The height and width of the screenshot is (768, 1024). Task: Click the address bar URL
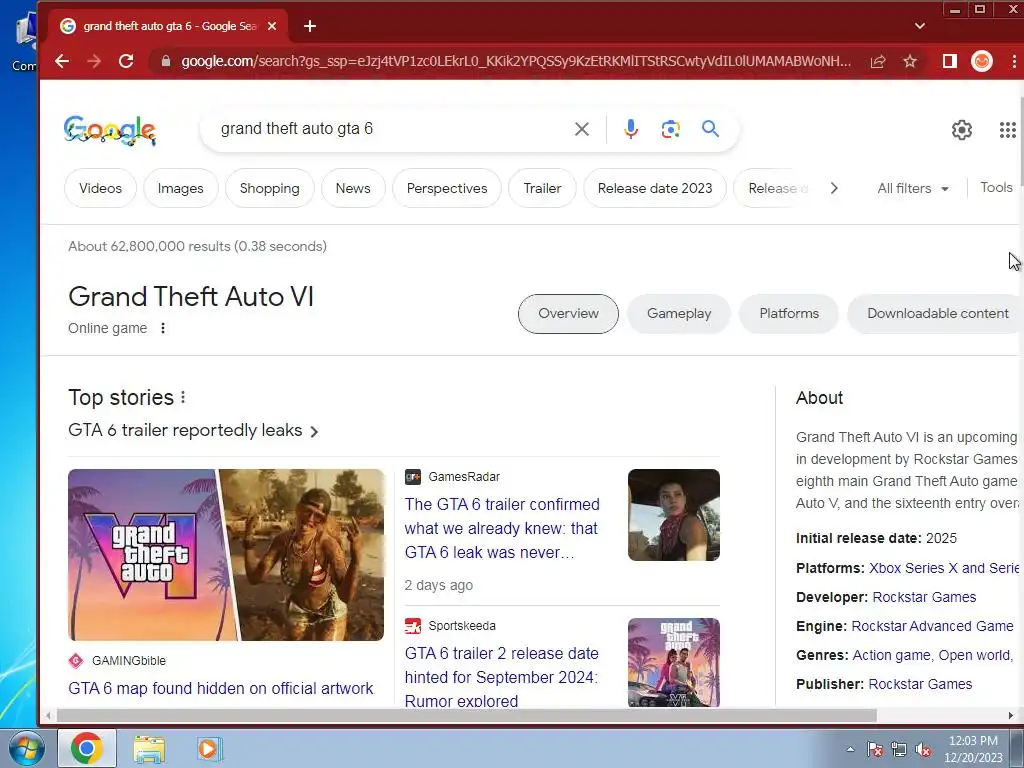pyautogui.click(x=516, y=61)
